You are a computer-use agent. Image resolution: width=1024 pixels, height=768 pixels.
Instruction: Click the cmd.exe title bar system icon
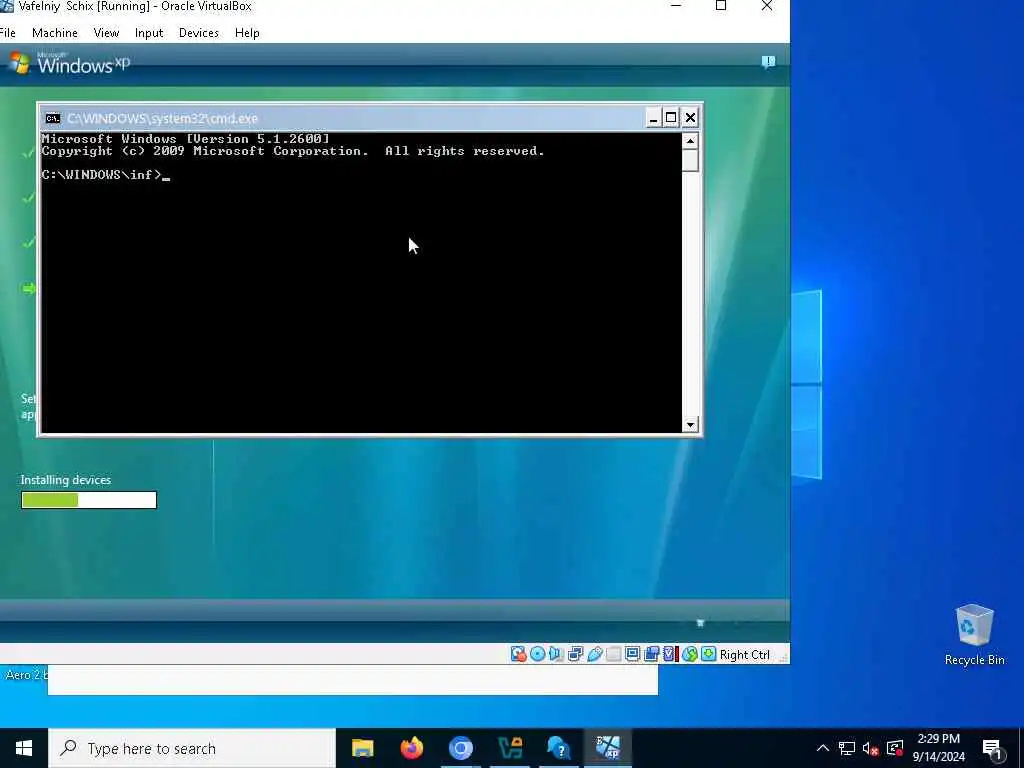tap(53, 118)
